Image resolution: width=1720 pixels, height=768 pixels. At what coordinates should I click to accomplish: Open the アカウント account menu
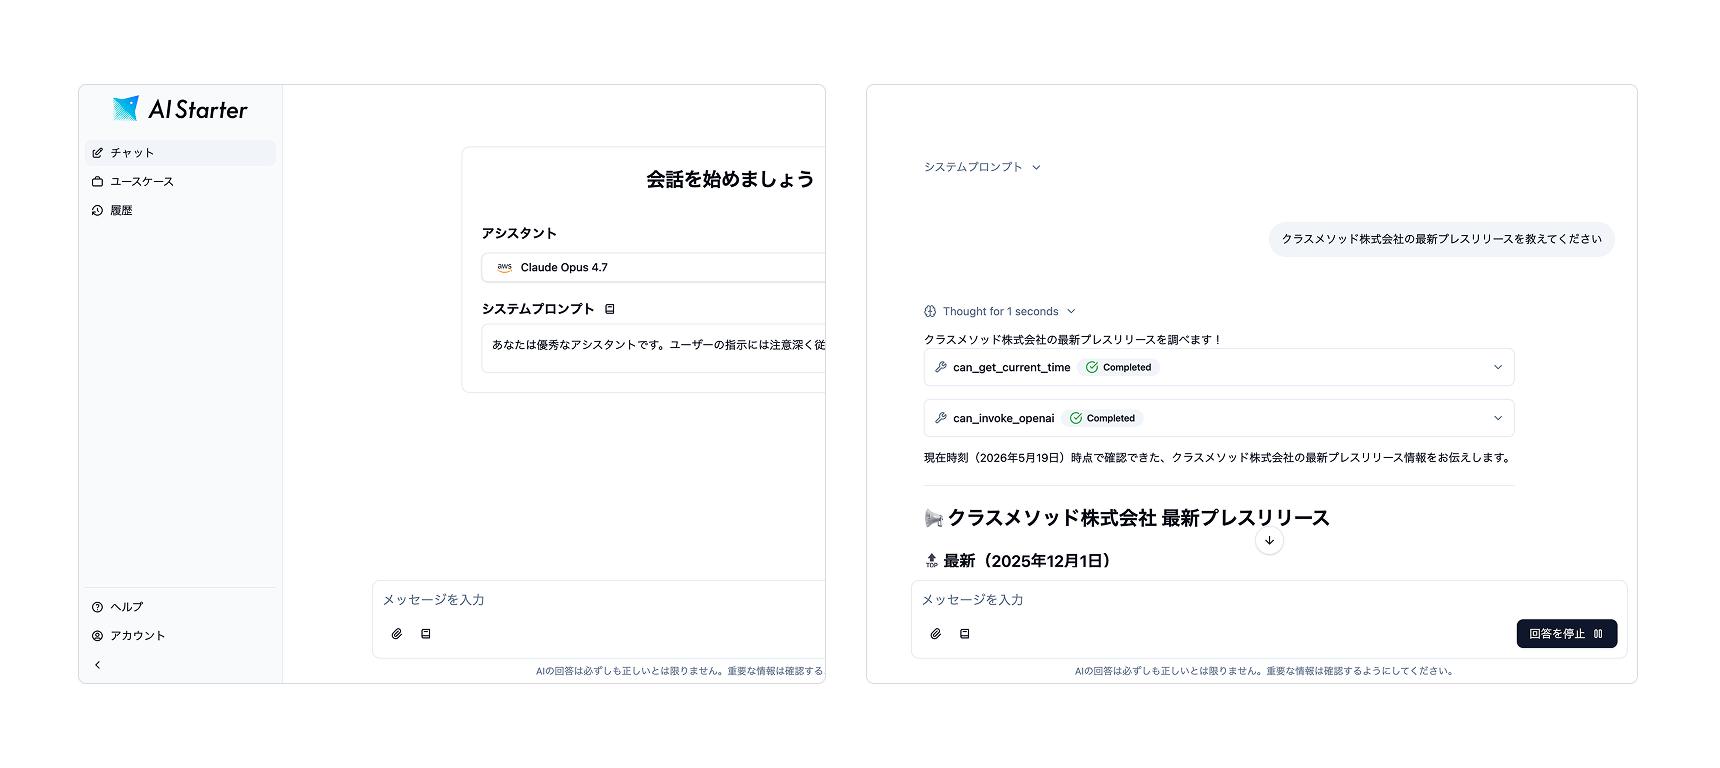(x=180, y=636)
